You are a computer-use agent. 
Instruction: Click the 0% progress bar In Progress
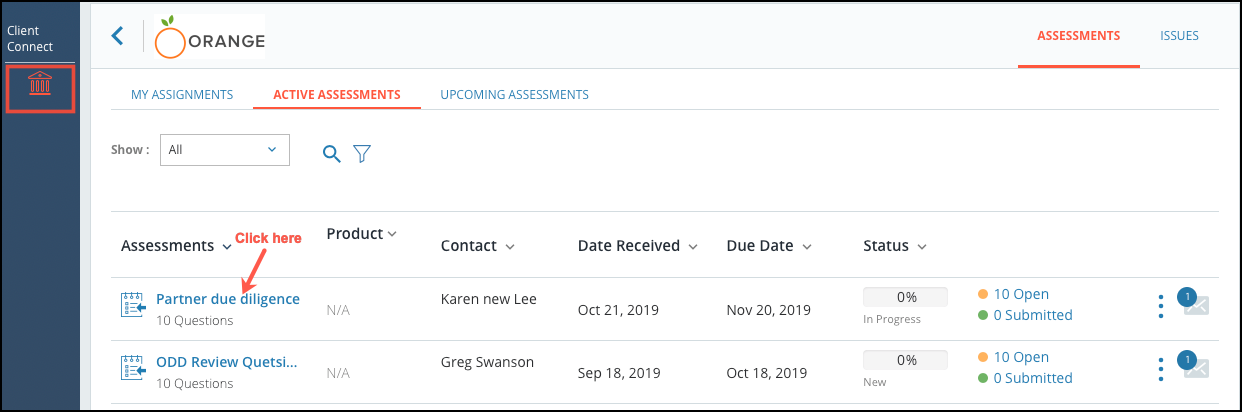pos(906,297)
